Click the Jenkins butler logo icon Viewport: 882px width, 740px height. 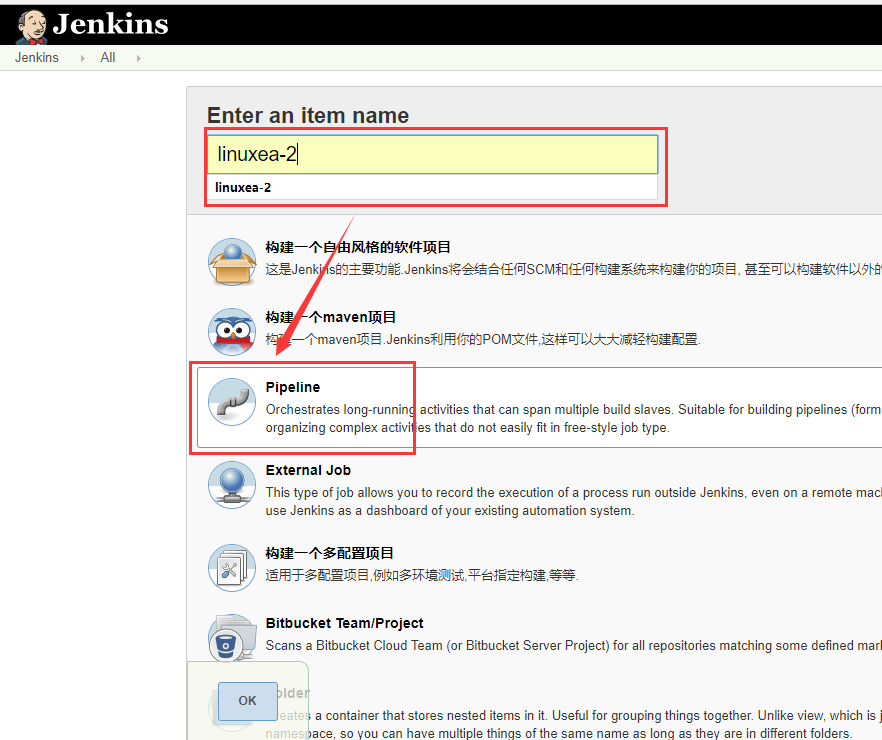tap(32, 26)
